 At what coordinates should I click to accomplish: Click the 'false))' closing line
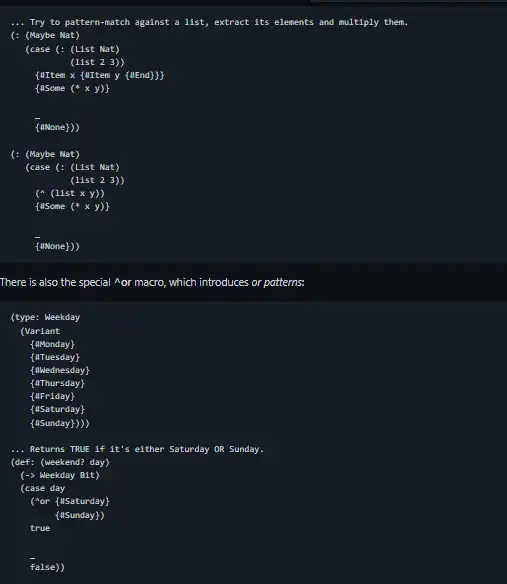pos(47,567)
